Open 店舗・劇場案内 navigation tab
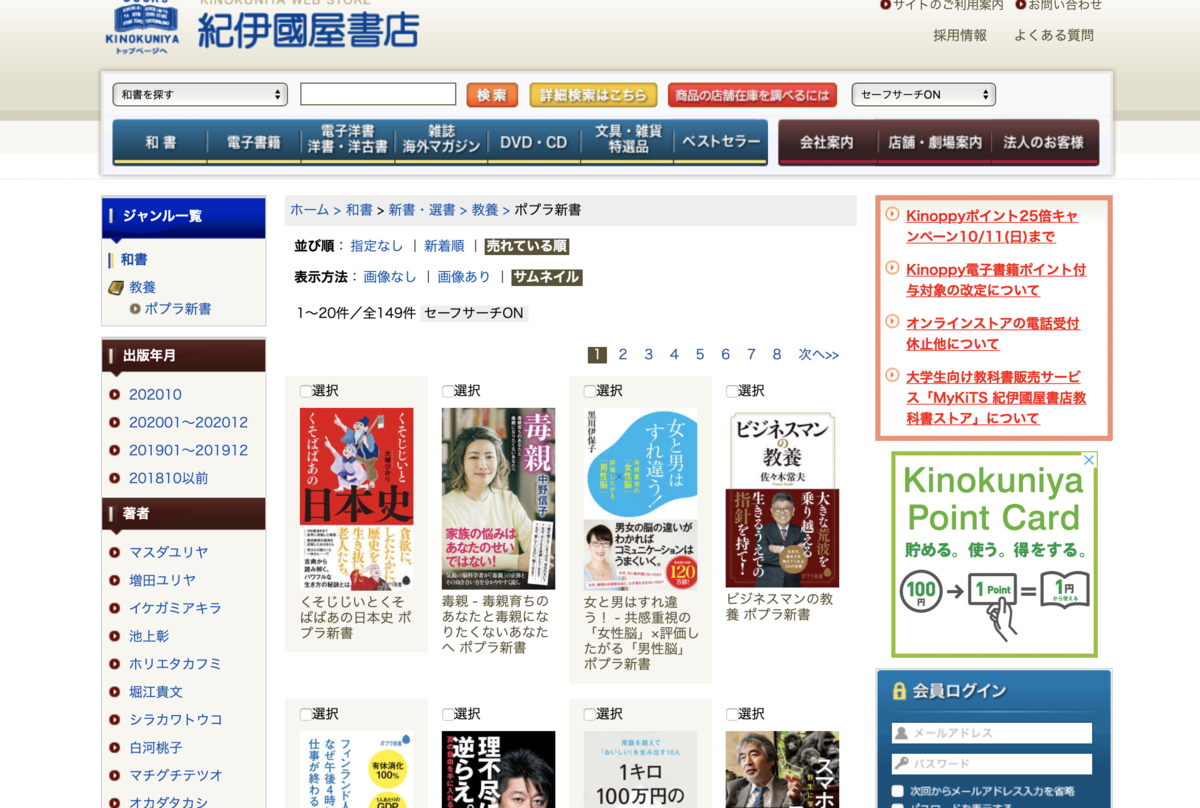 [x=935, y=142]
